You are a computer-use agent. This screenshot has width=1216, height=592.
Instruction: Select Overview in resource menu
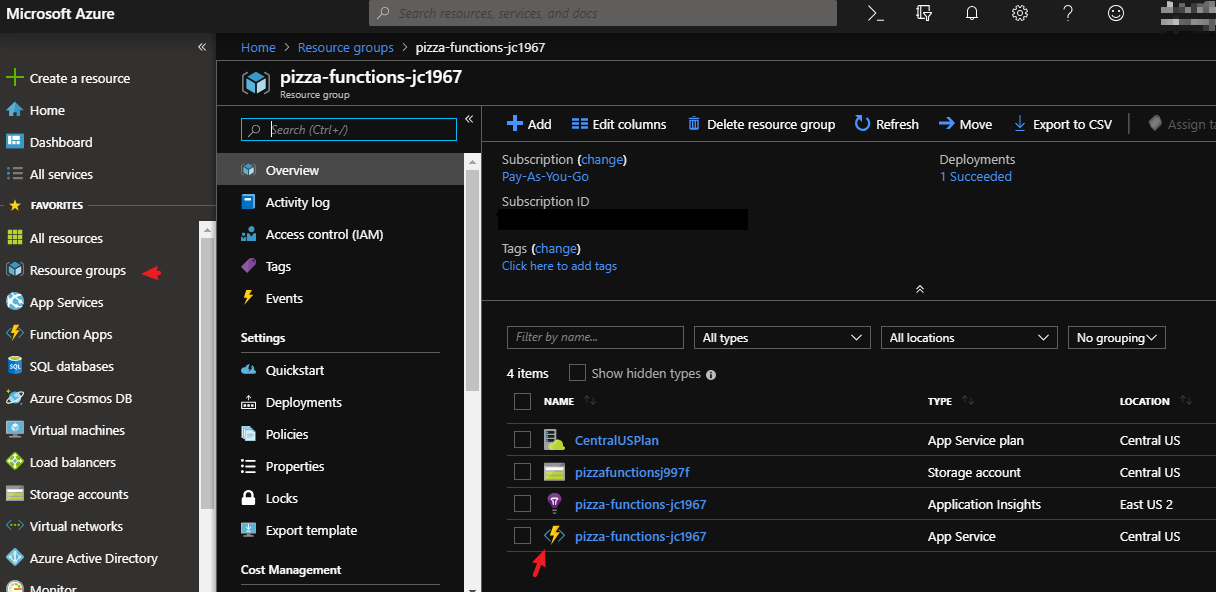tap(341, 170)
